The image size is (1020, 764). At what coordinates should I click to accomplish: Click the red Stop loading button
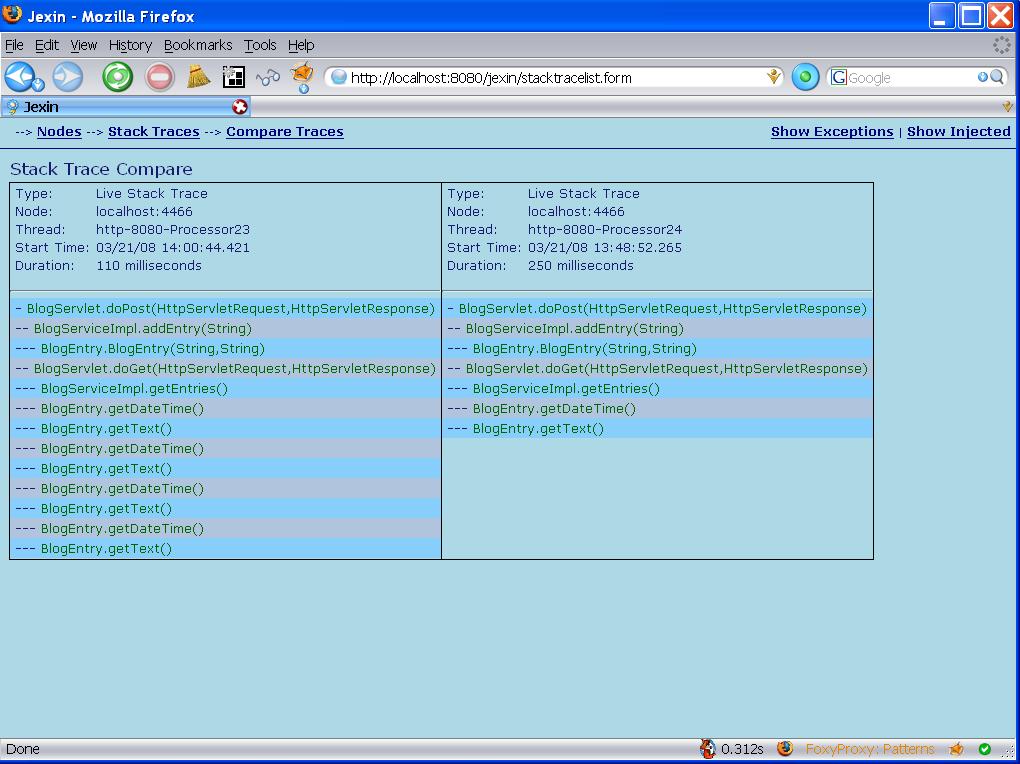coord(159,77)
